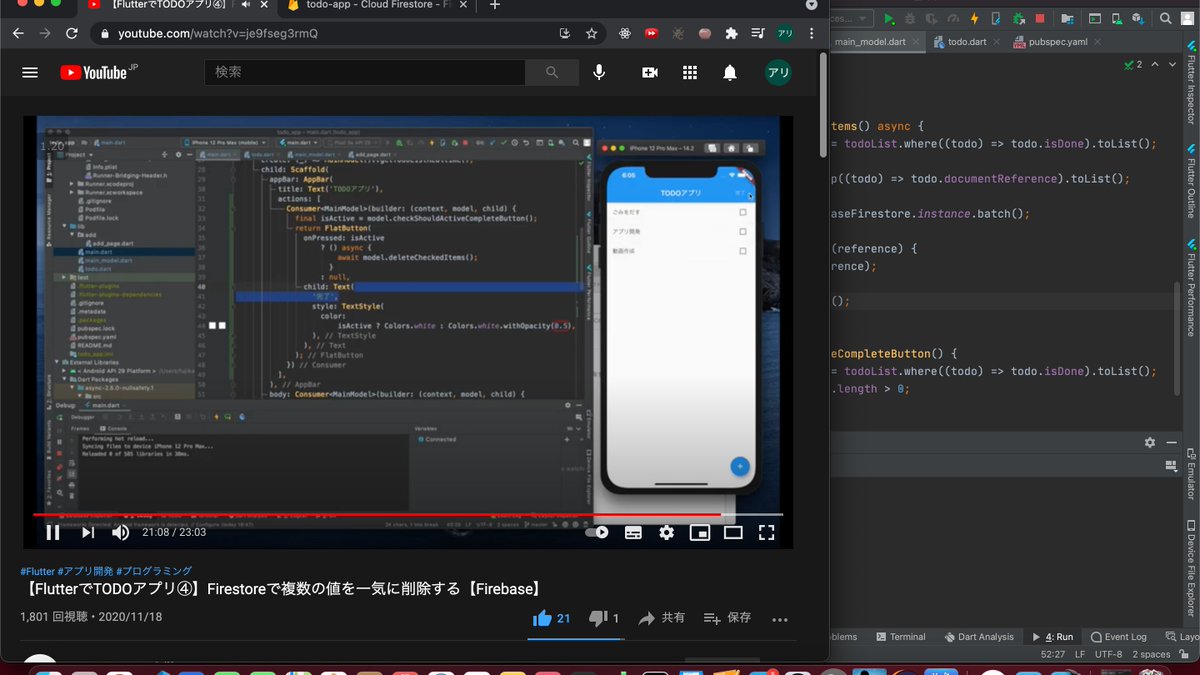Toggle subtitles in the video player
1200x675 pixels.
(x=633, y=533)
